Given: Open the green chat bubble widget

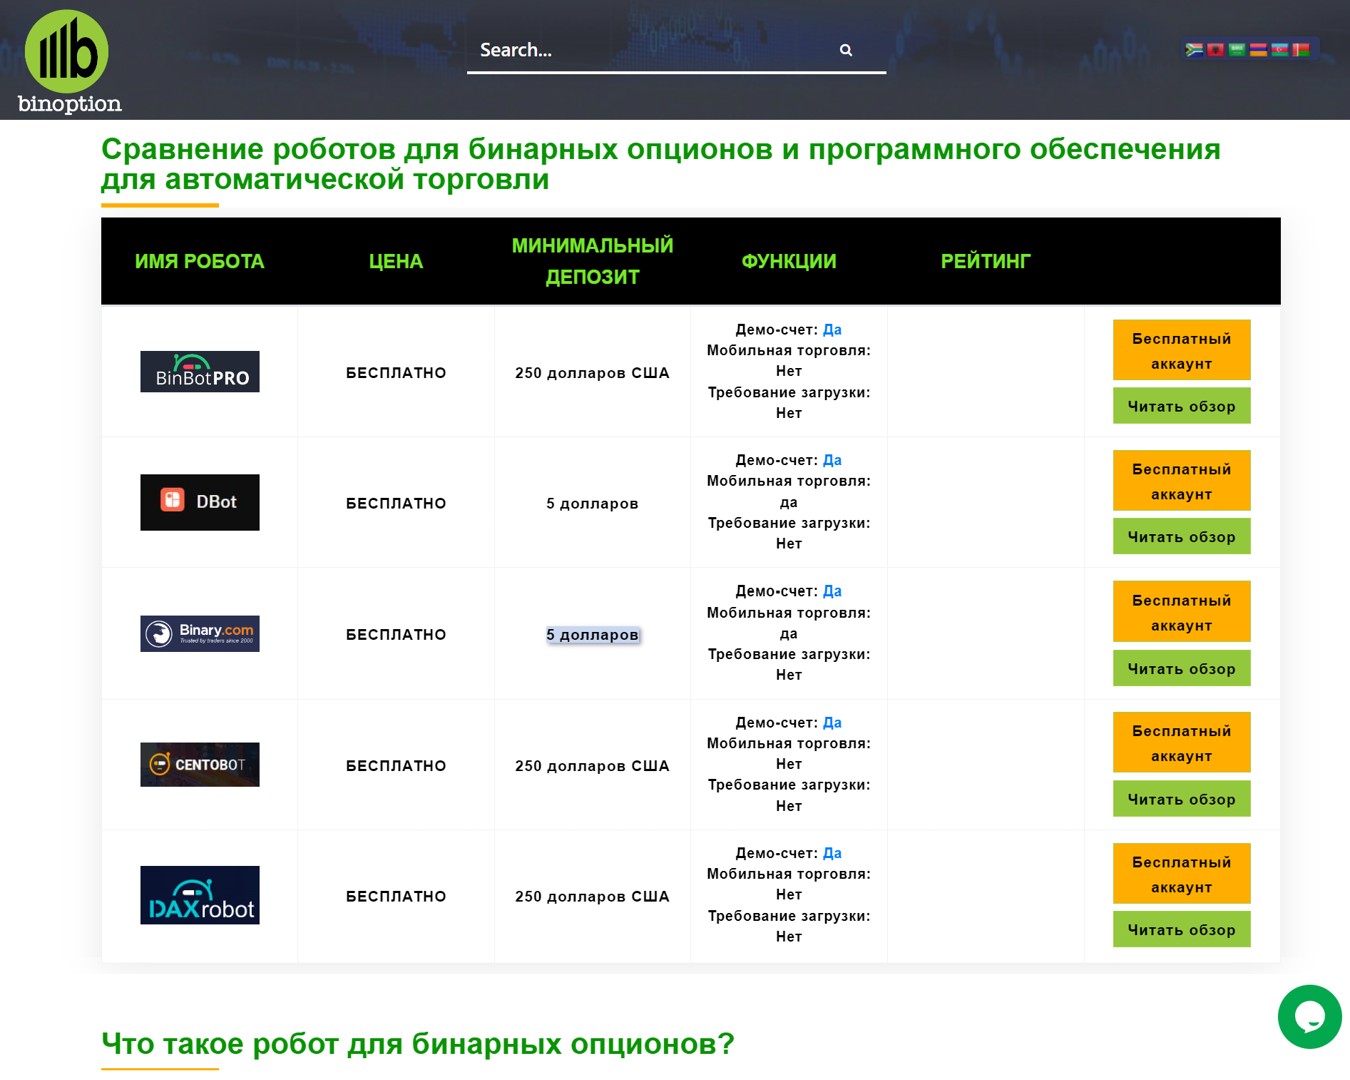Looking at the screenshot, I should pyautogui.click(x=1309, y=1017).
